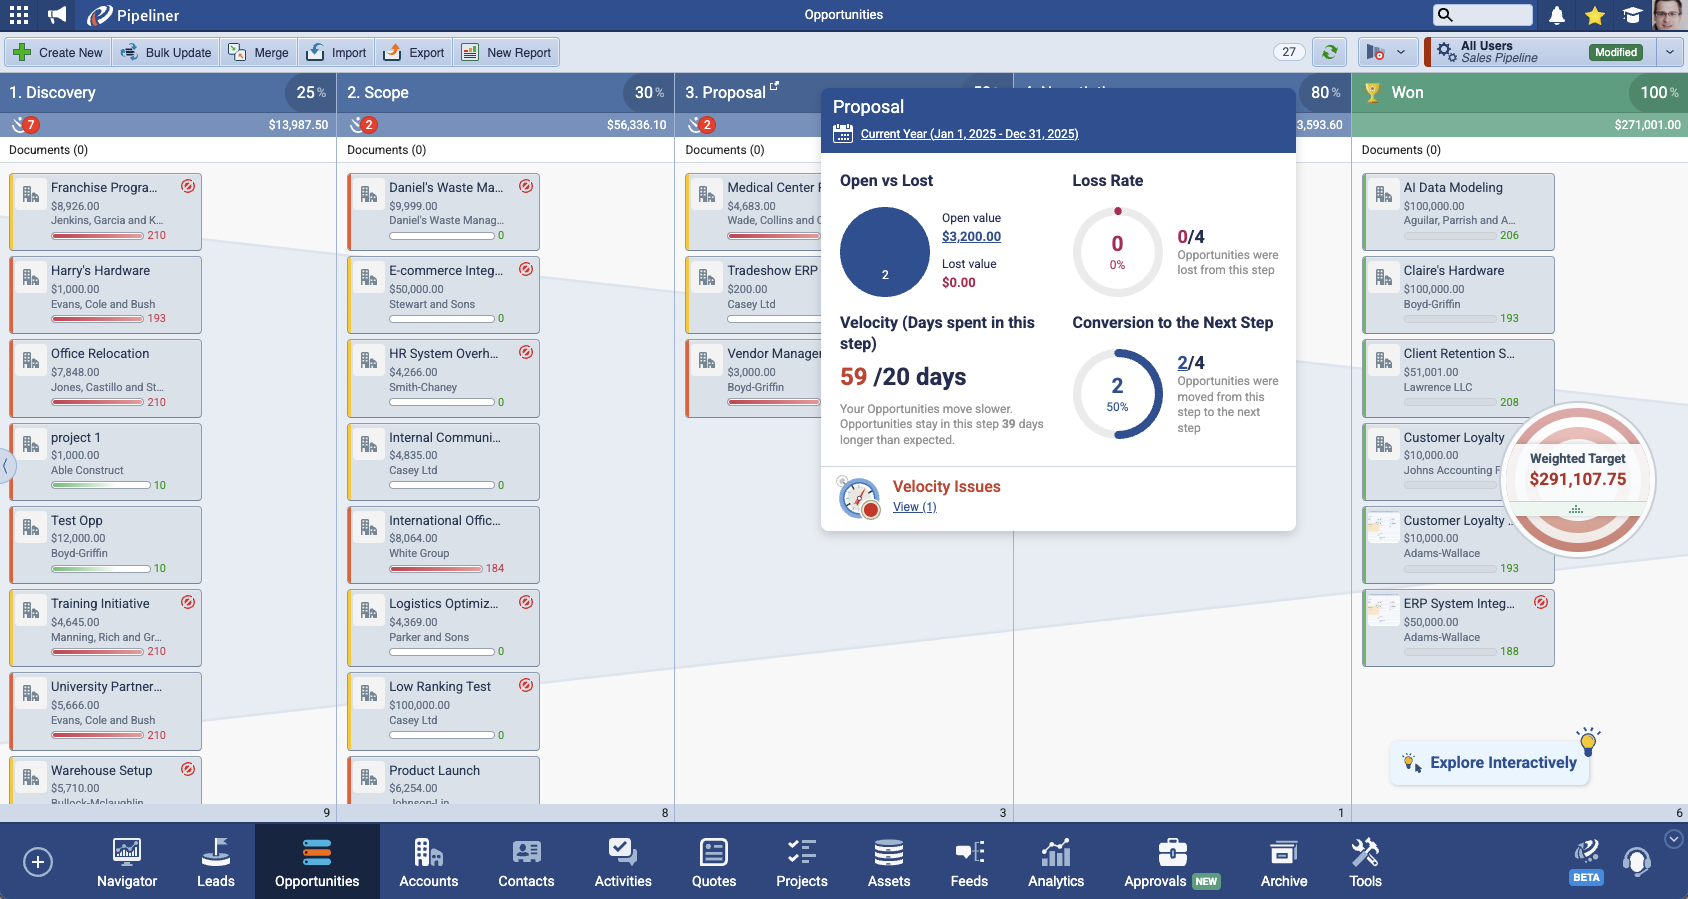Expand the left side panel handle
The height and width of the screenshot is (899, 1688).
click(x=5, y=465)
